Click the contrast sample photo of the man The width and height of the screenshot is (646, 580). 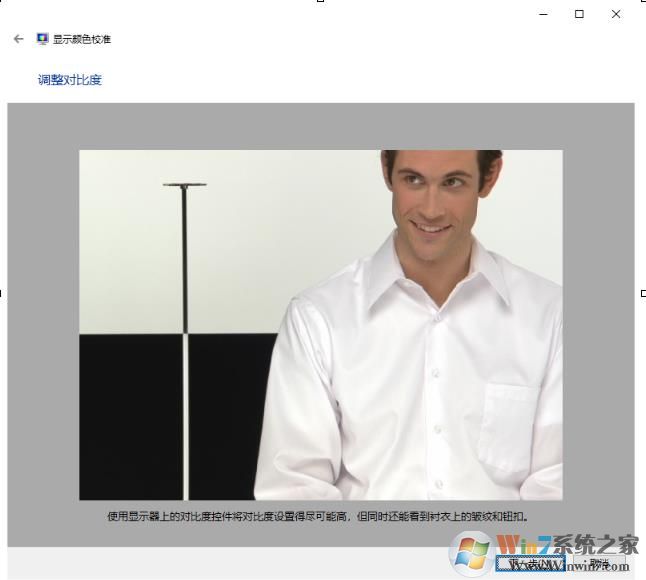pos(321,325)
